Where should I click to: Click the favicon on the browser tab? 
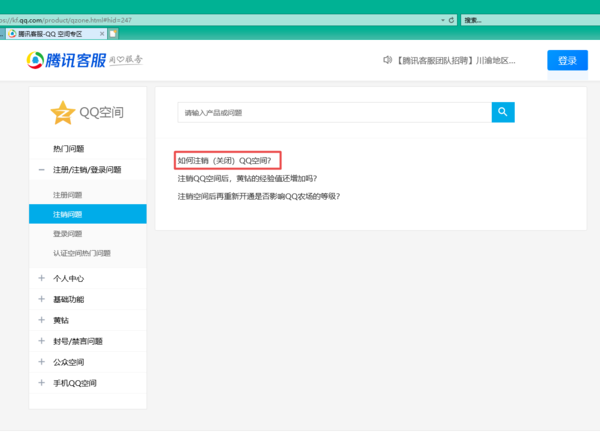(11, 33)
